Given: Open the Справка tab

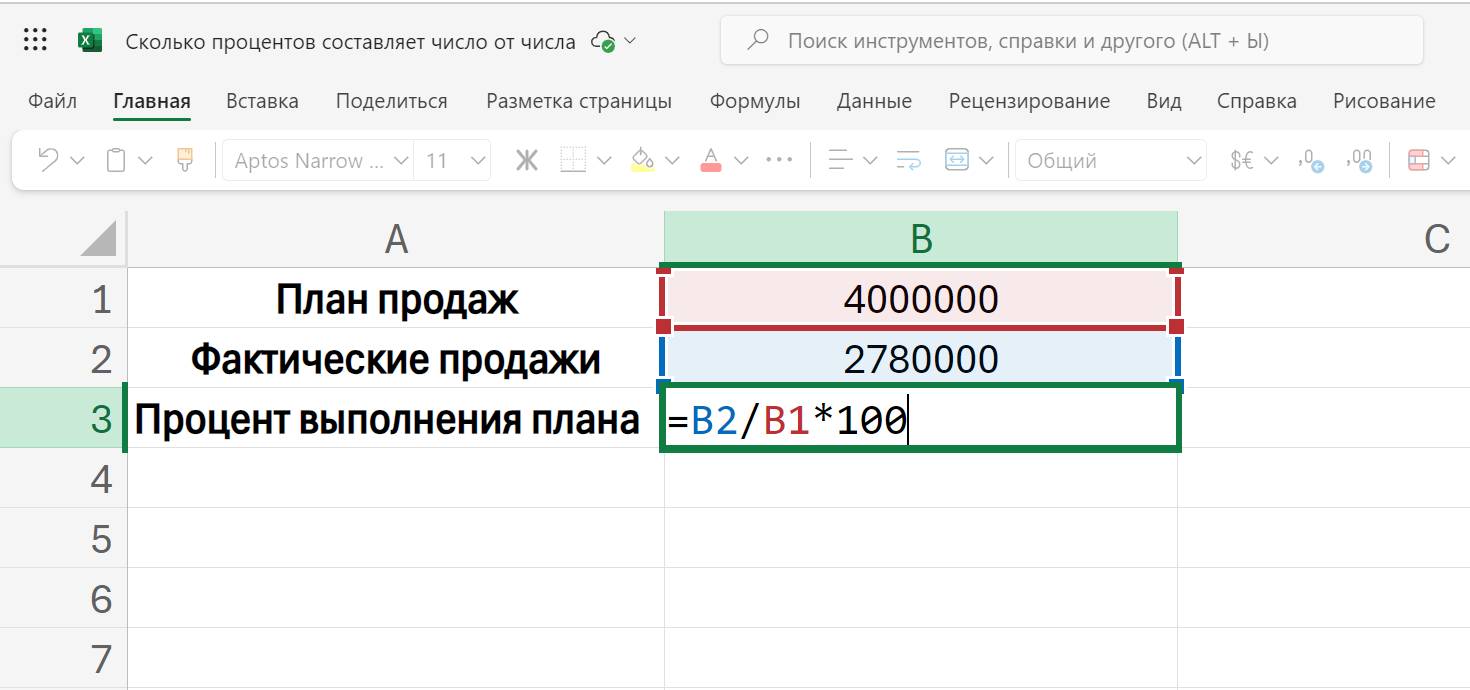Looking at the screenshot, I should click(1257, 101).
